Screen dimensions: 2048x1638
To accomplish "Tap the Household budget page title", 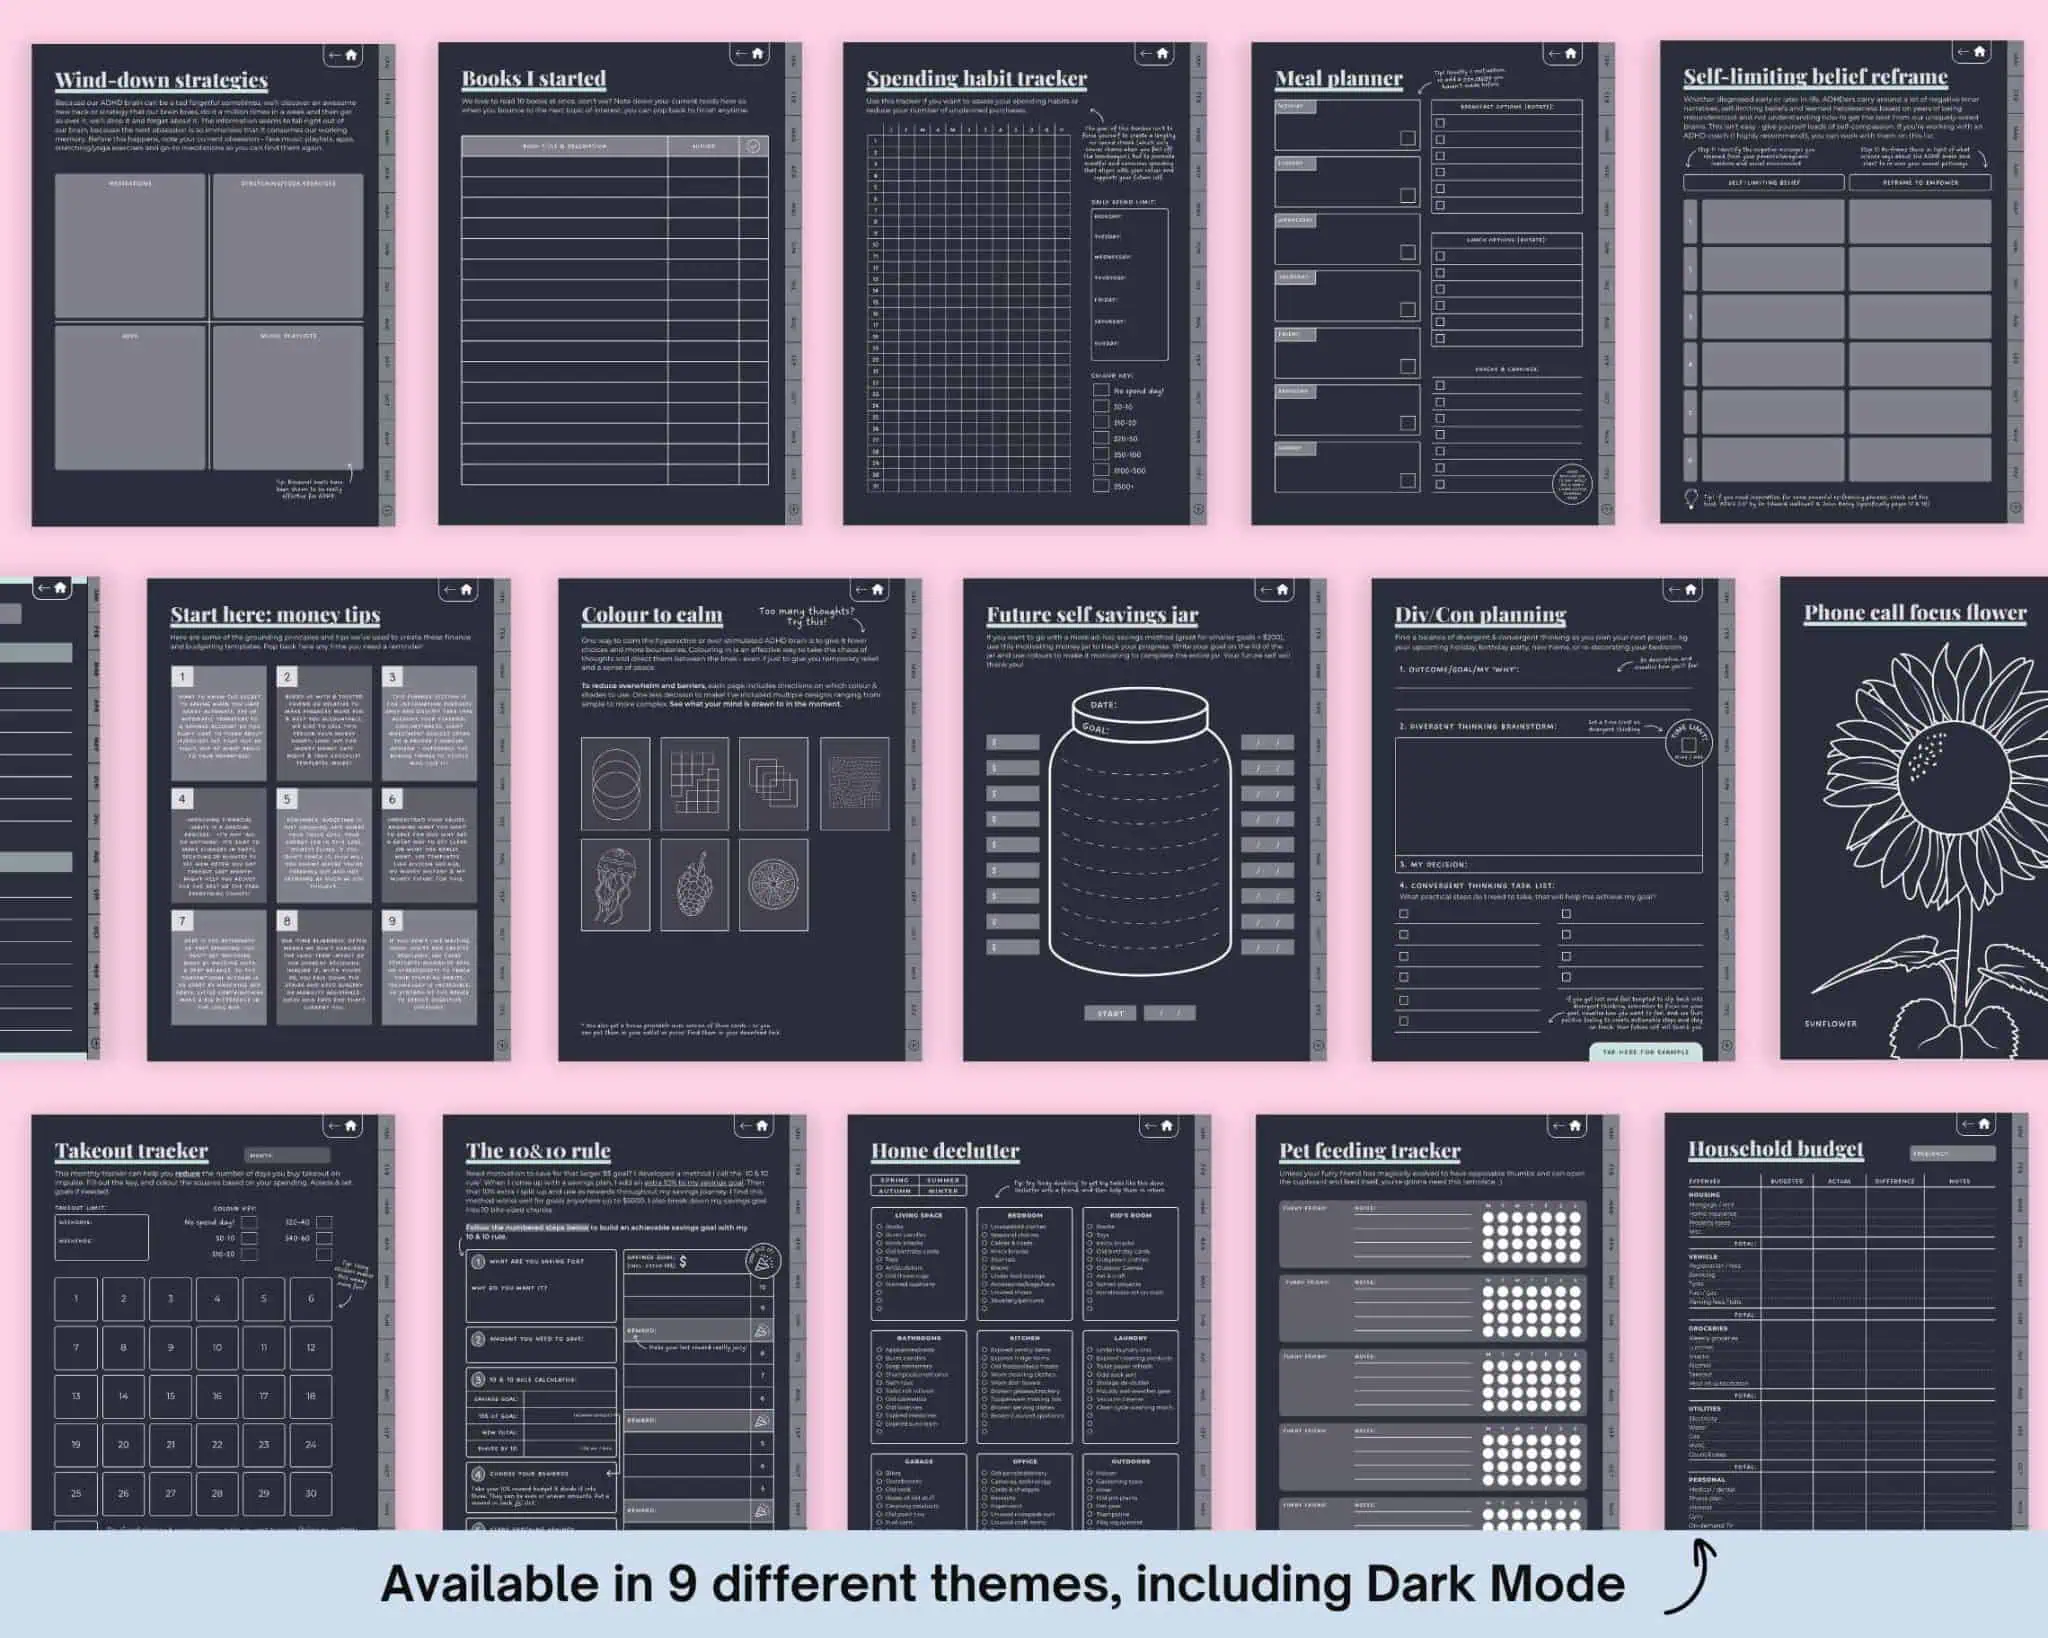I will tap(1776, 1149).
